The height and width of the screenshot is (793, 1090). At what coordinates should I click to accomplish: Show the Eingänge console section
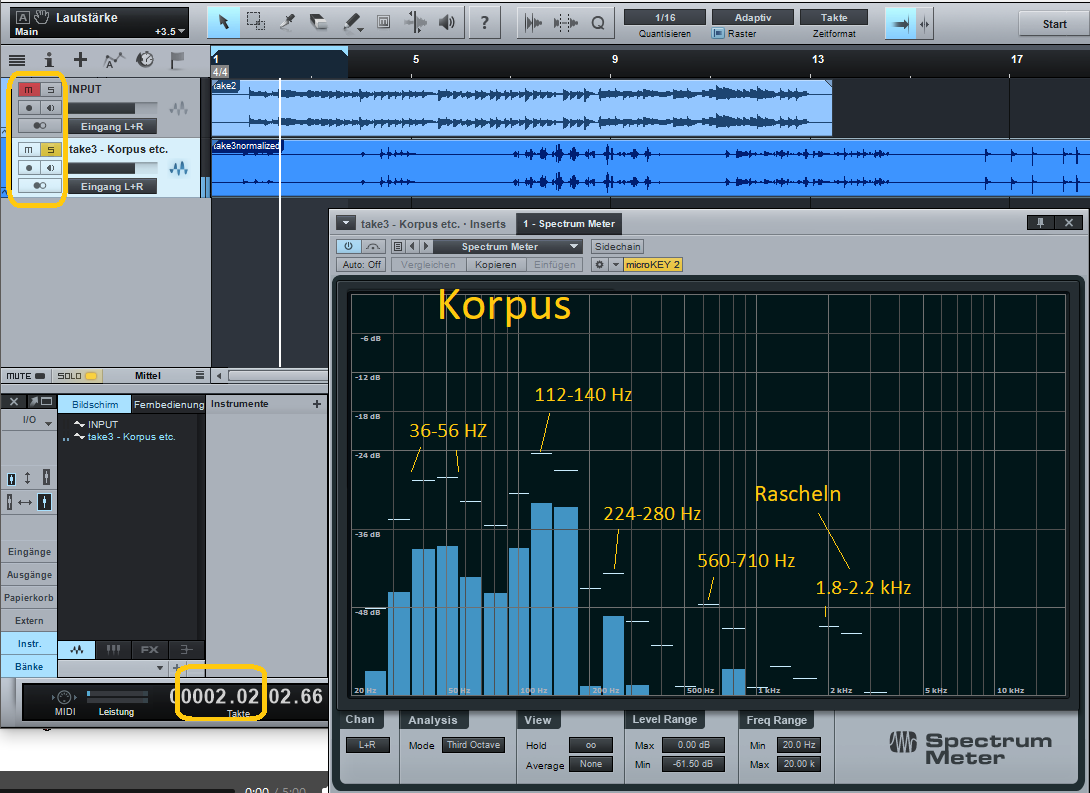[x=29, y=552]
